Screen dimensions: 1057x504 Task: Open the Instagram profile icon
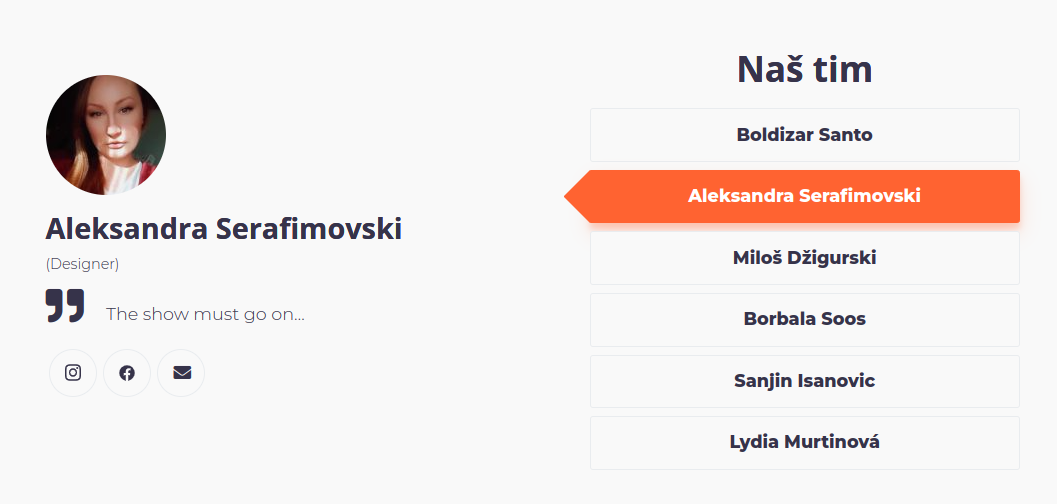[73, 373]
